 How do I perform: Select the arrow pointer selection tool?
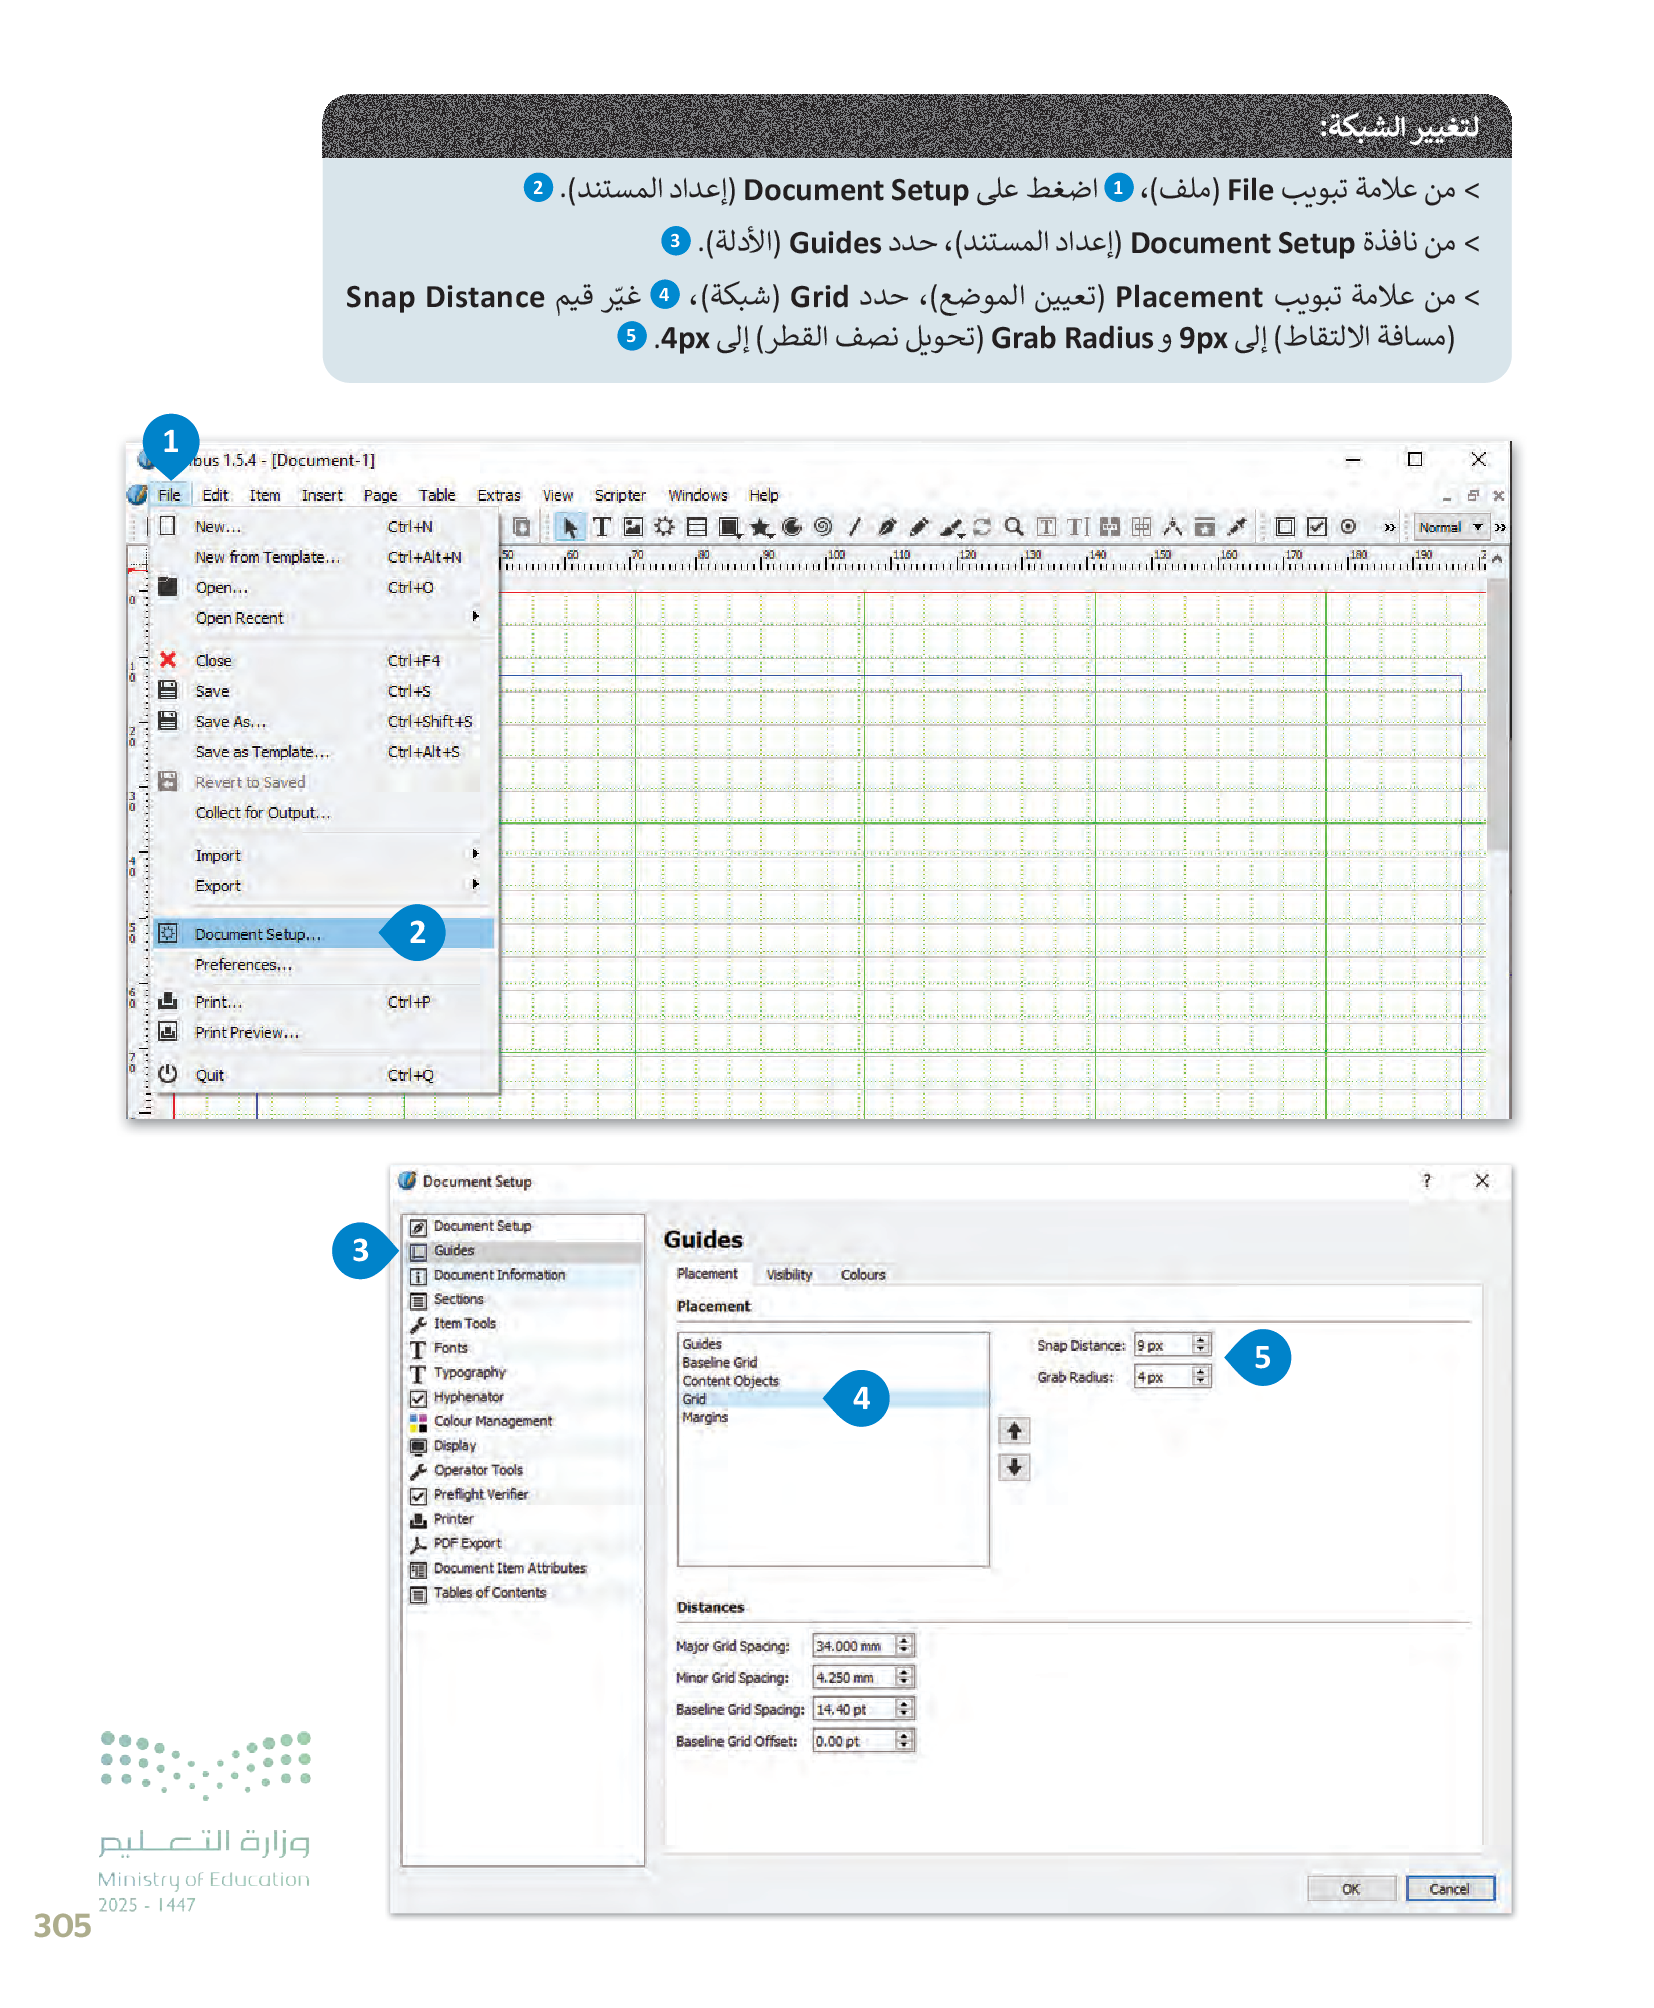tap(569, 527)
